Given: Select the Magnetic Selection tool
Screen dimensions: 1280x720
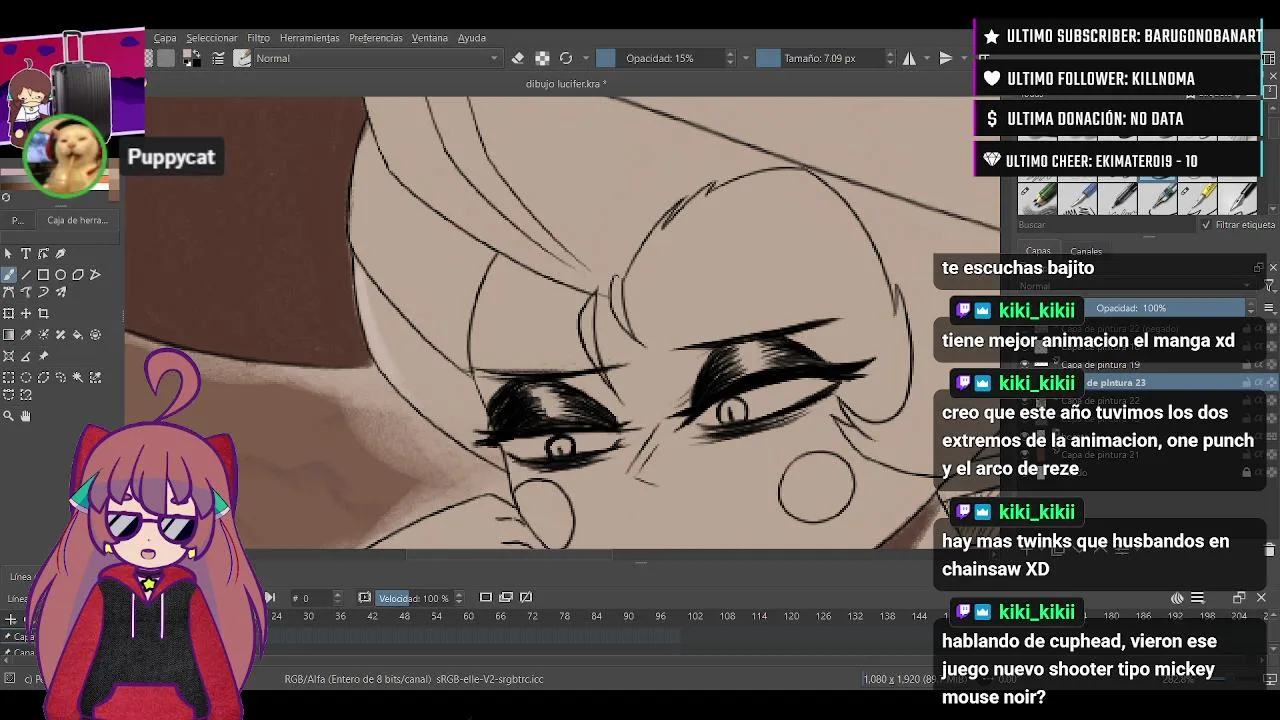Looking at the screenshot, I should pos(26,395).
